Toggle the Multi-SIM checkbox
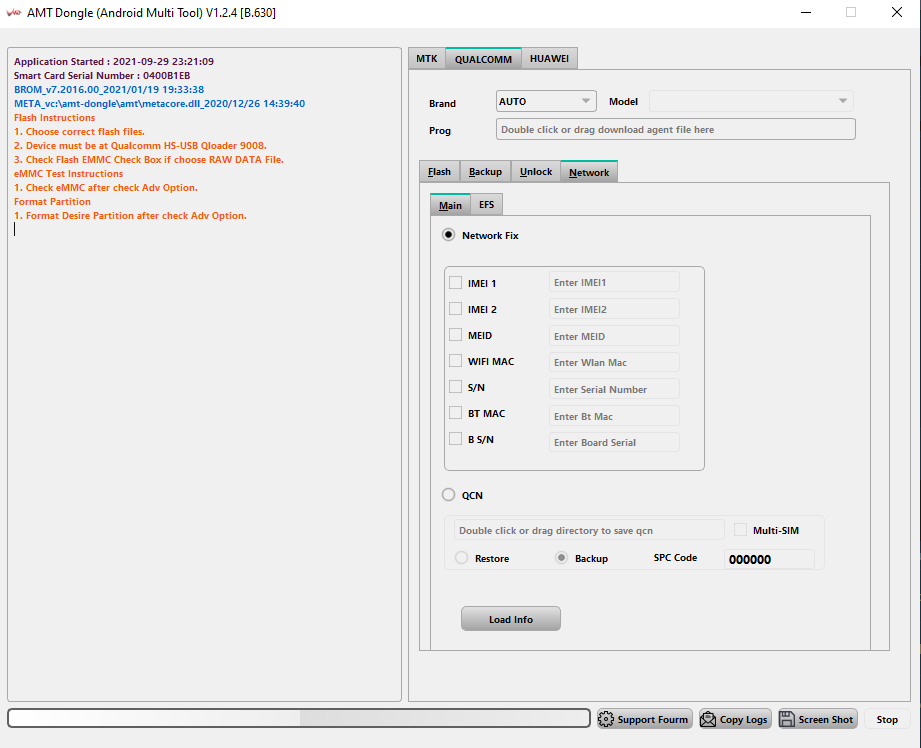Screen dimensions: 921x748 pos(741,530)
